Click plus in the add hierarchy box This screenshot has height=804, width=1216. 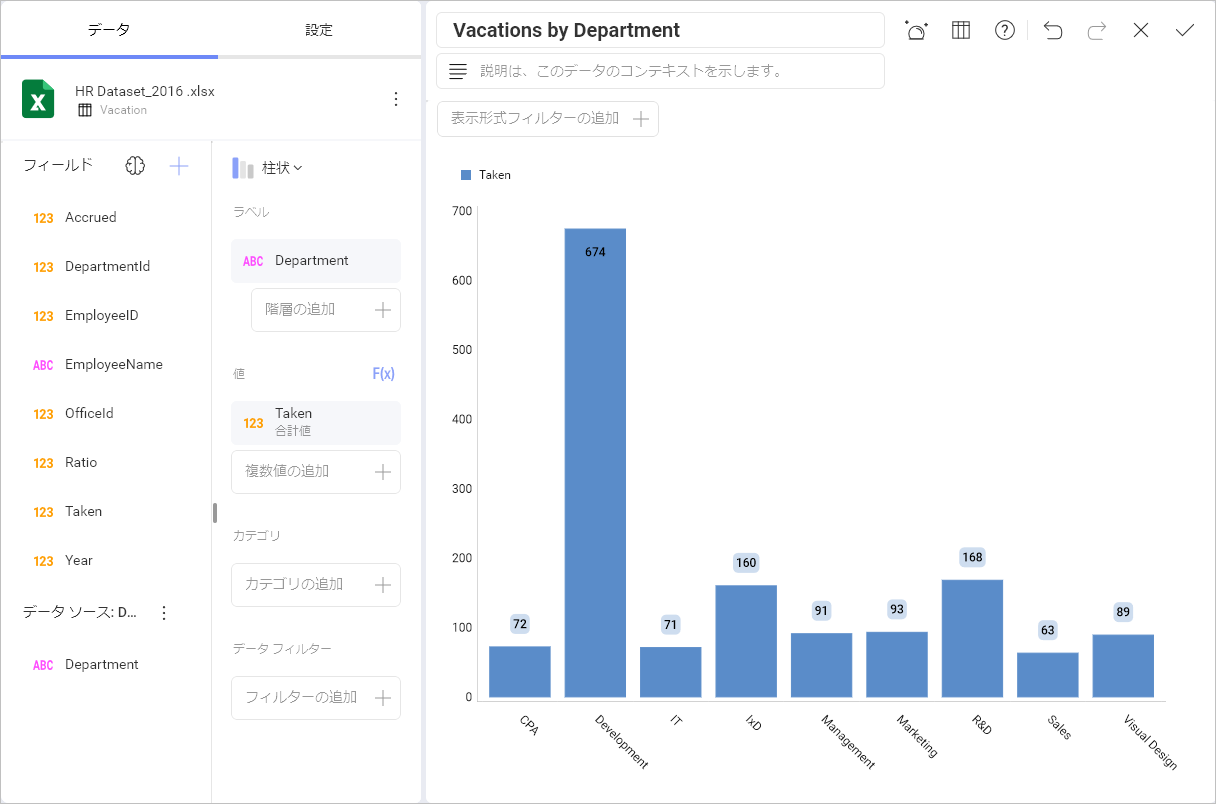coord(383,310)
